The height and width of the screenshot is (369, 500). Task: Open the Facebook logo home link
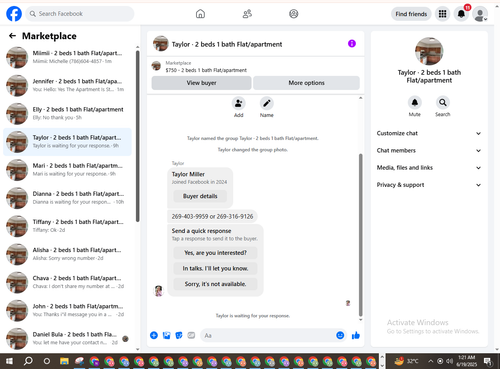pyautogui.click(x=14, y=14)
